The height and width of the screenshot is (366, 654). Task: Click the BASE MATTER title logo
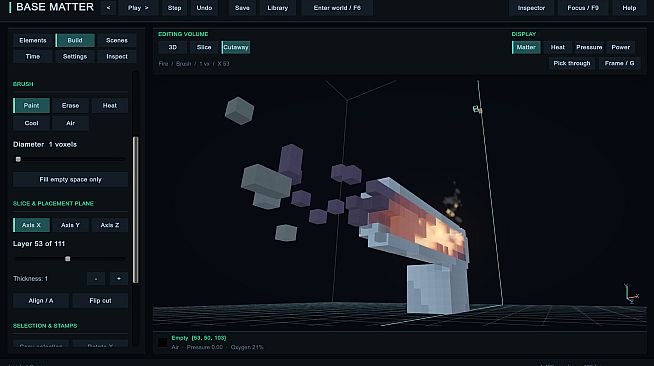pyautogui.click(x=55, y=7)
